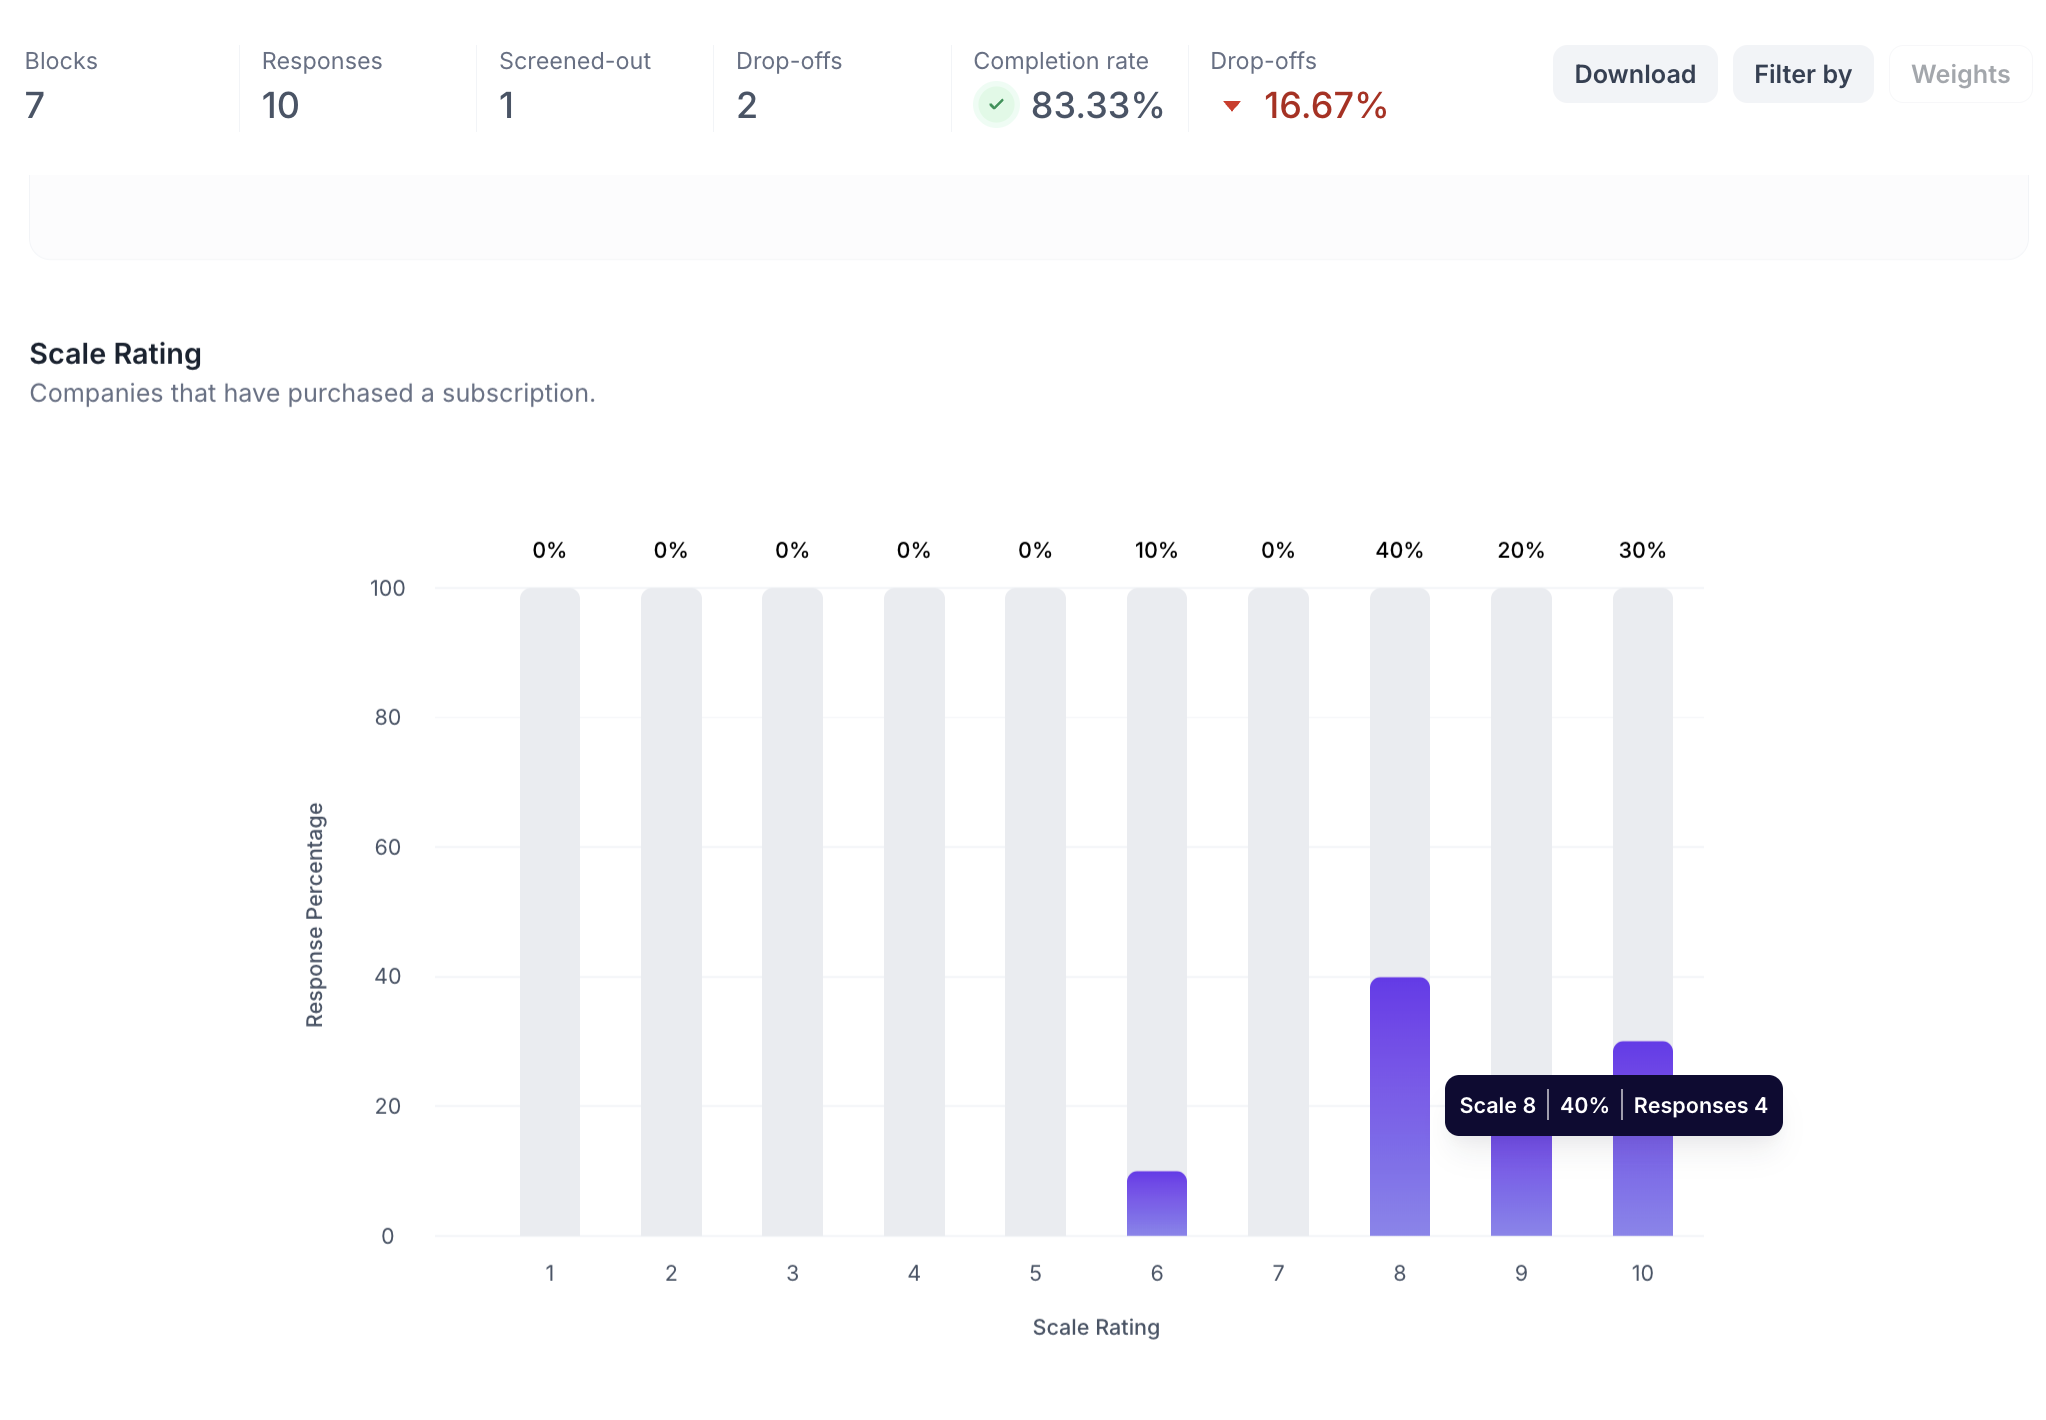
Task: Click the Scale 8 tooltip
Action: tap(1612, 1105)
